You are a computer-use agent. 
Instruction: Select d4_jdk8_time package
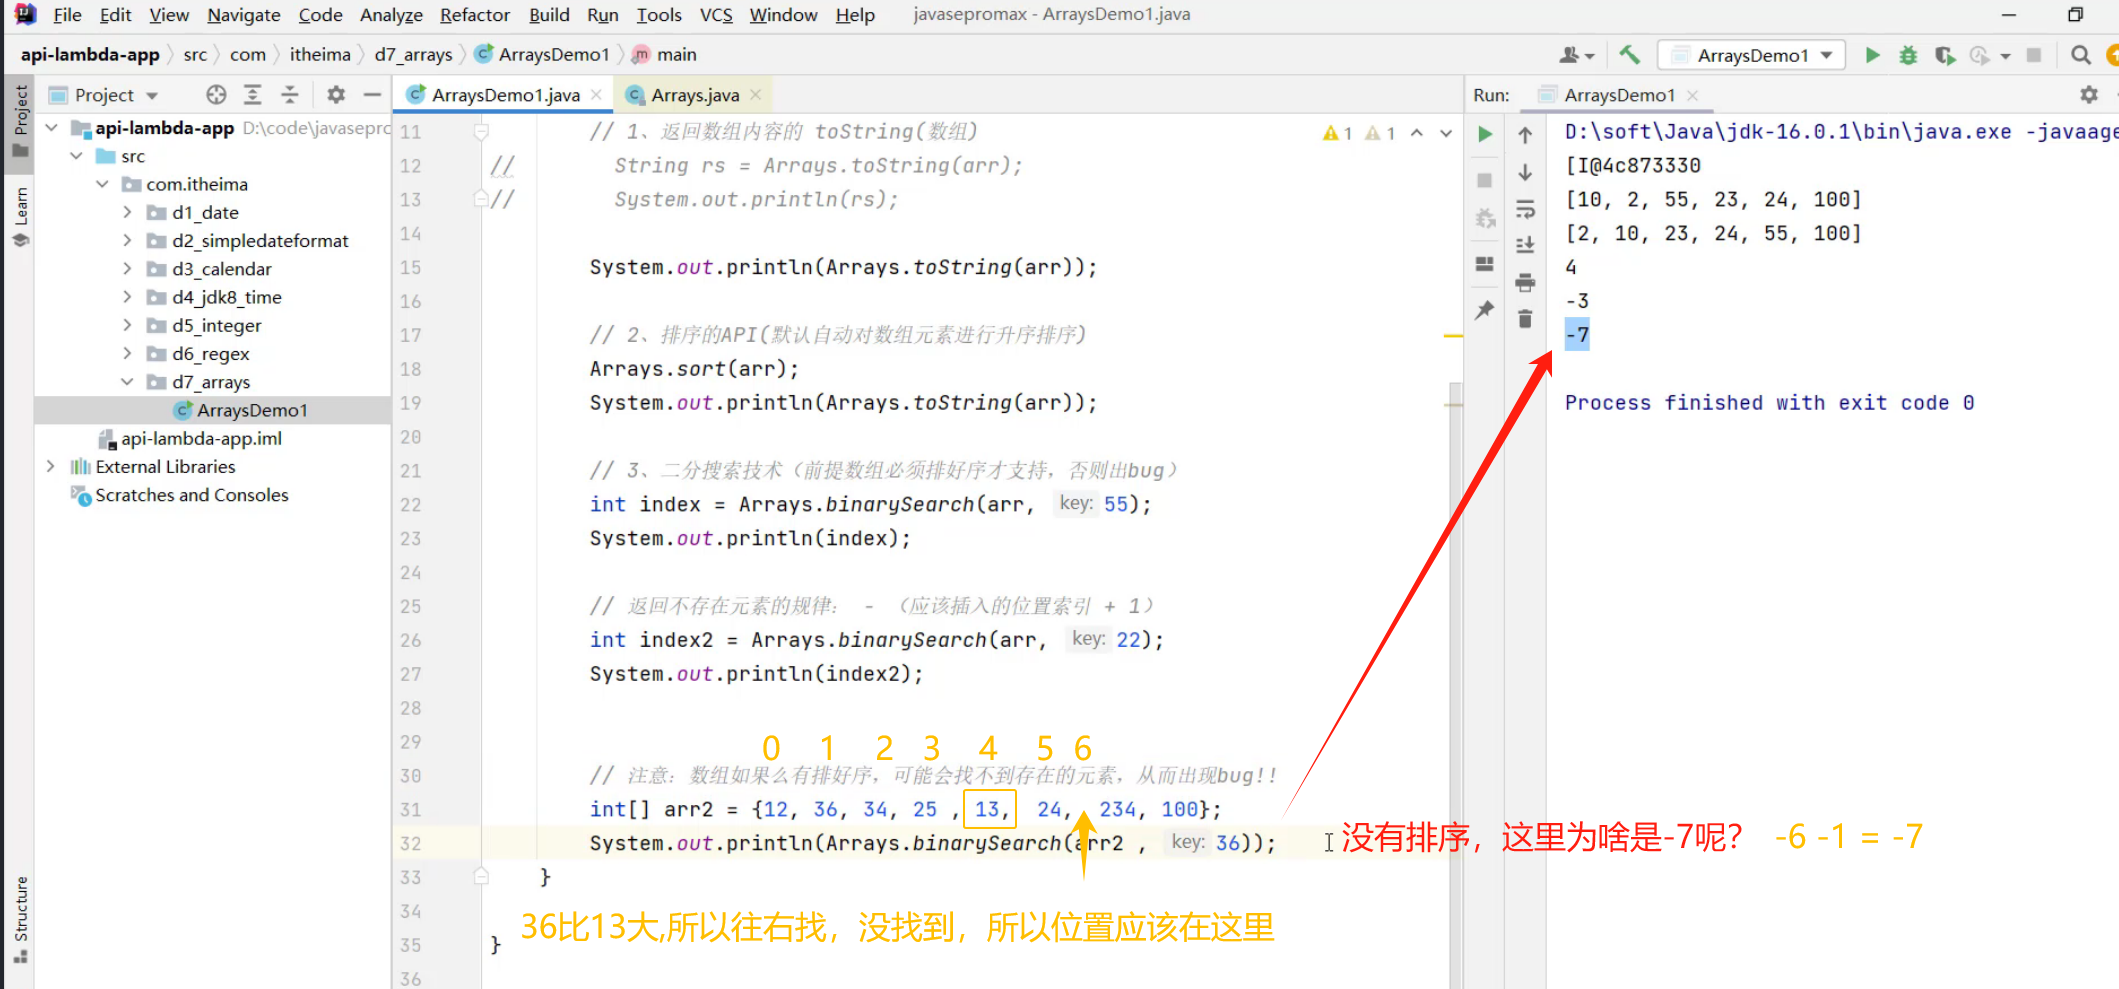point(226,297)
